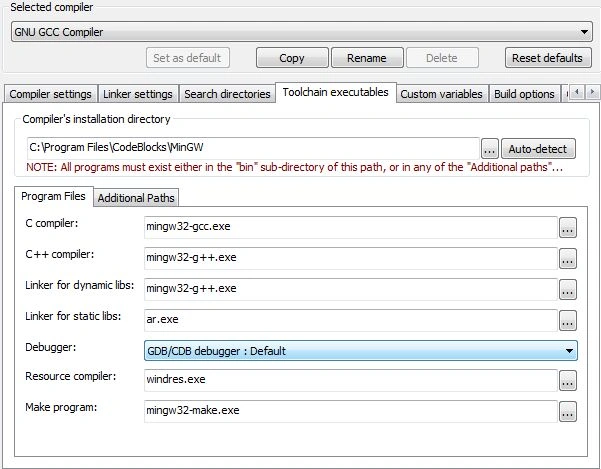This screenshot has width=601, height=469.
Task: Click the C compiler input field
Action: click(x=351, y=227)
